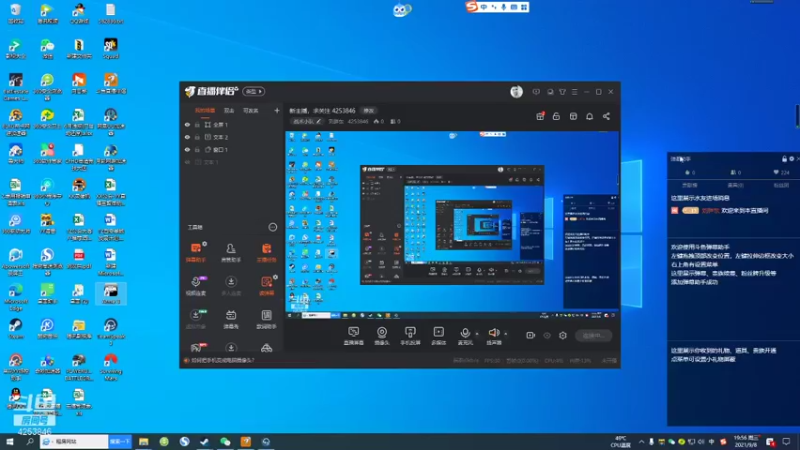
Task: Open the orange screen-edit tool with badge
Action: (266, 286)
